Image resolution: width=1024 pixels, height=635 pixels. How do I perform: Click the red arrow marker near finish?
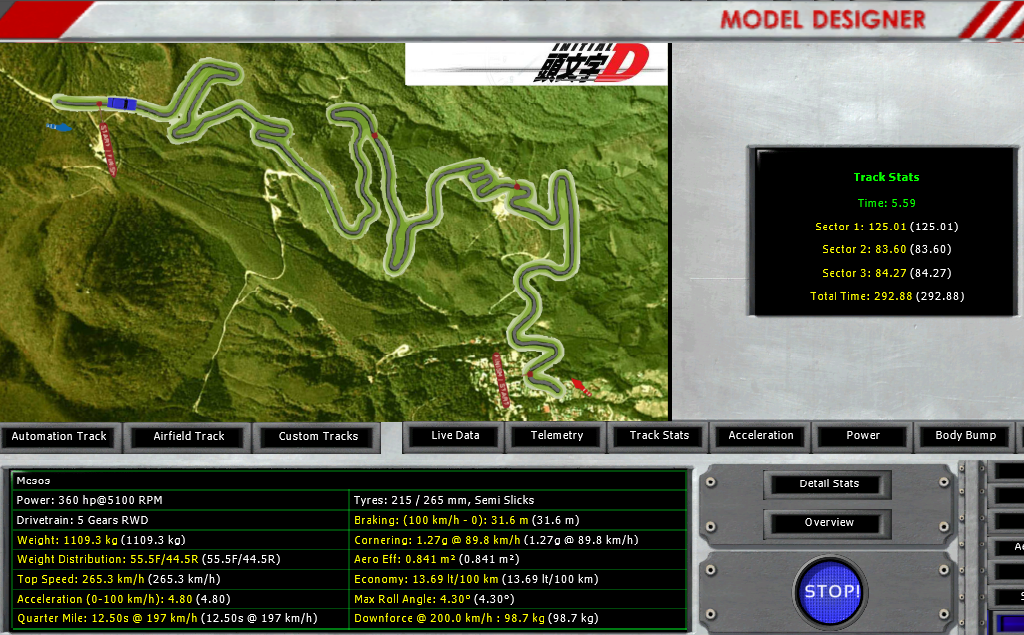(581, 387)
